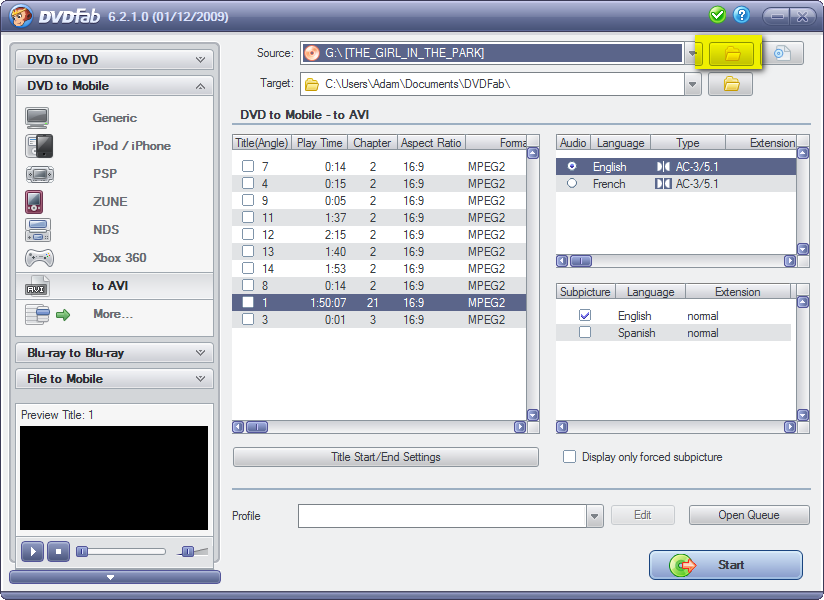
Task: Pick the Xbox 360 profile
Action: pyautogui.click(x=119, y=258)
